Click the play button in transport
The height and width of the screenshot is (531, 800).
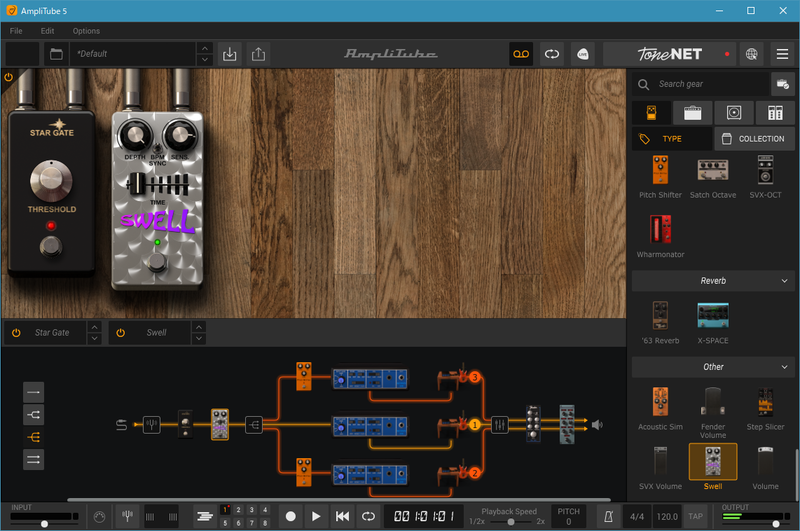click(x=316, y=517)
